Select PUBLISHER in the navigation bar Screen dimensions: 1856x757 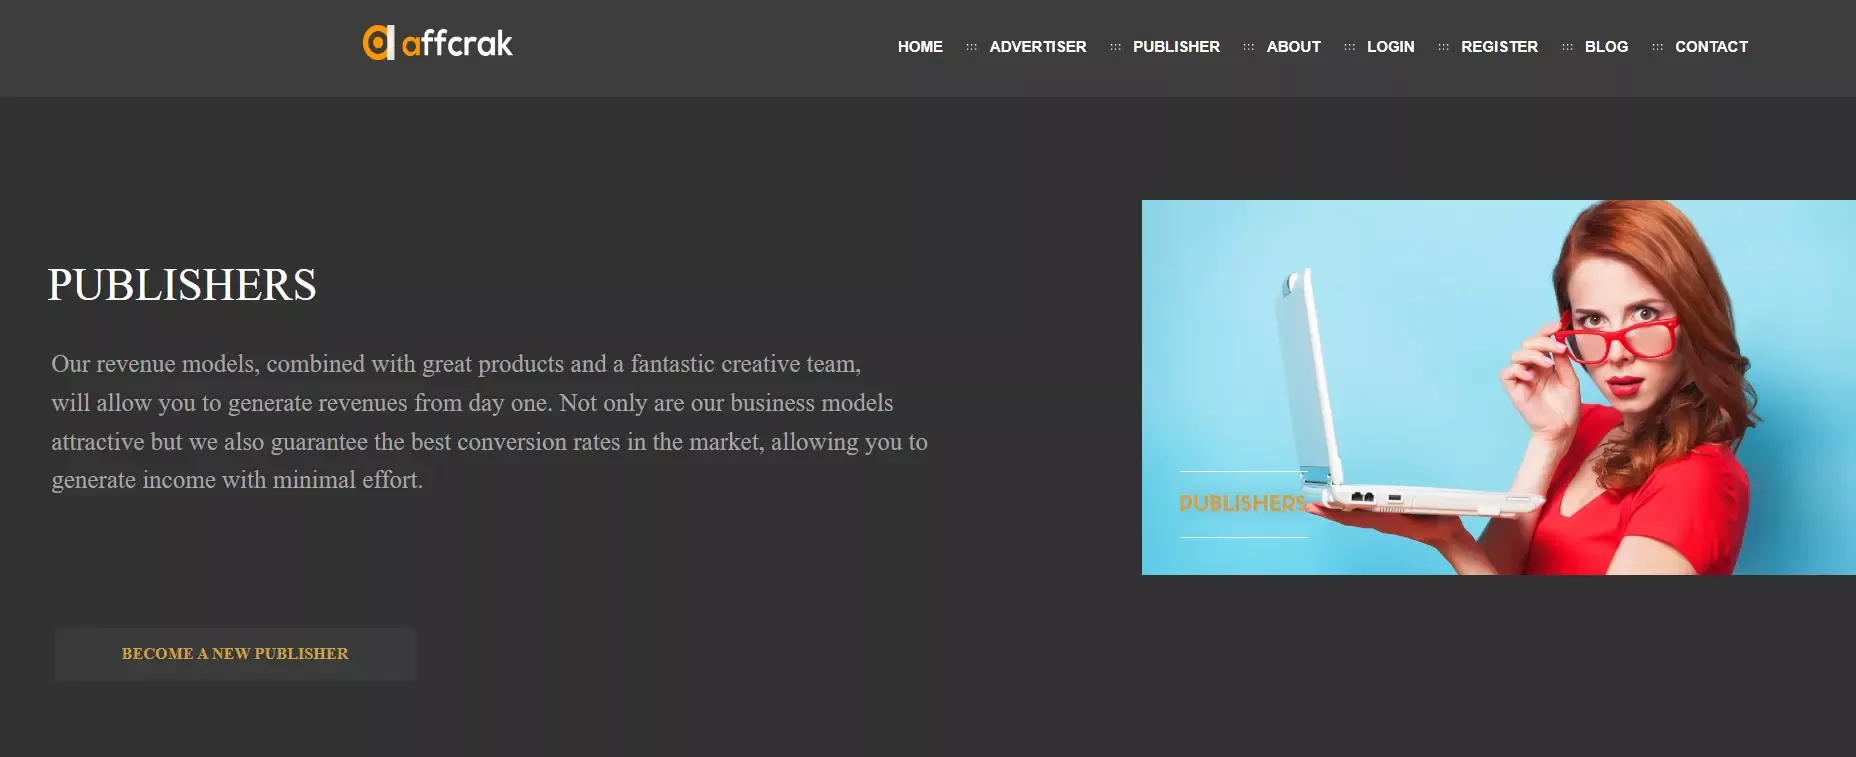click(1176, 47)
